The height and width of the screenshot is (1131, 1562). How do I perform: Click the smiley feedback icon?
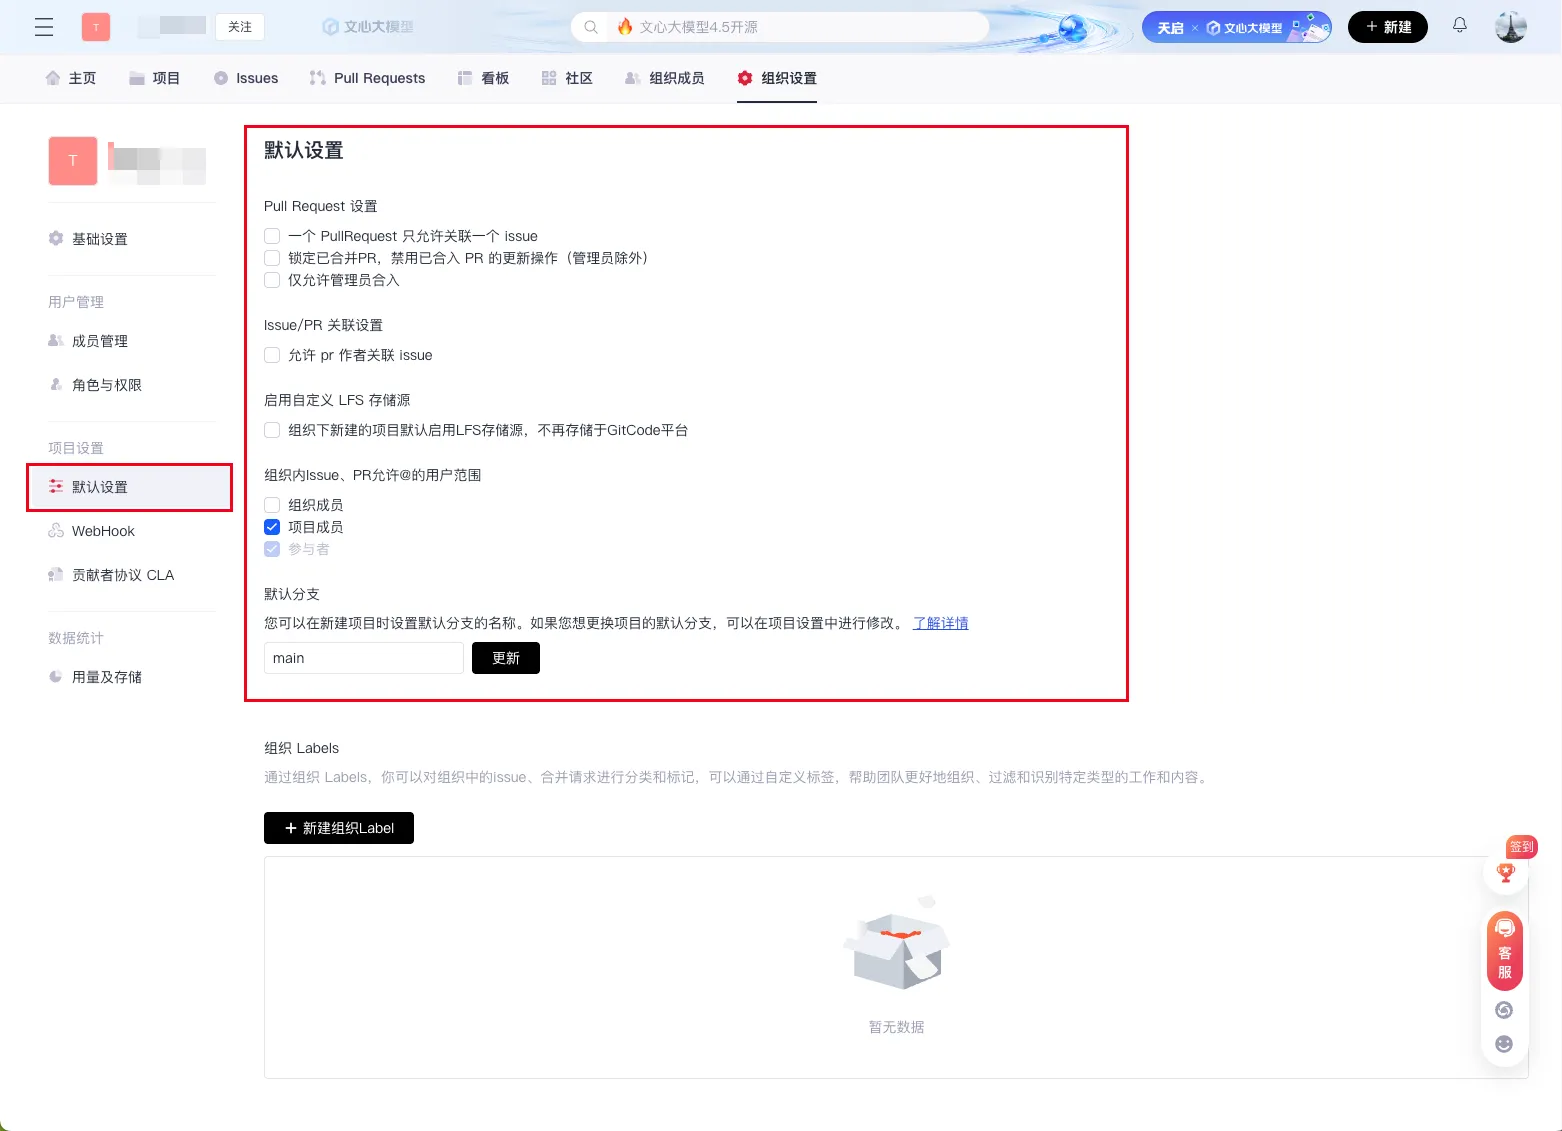coord(1504,1044)
